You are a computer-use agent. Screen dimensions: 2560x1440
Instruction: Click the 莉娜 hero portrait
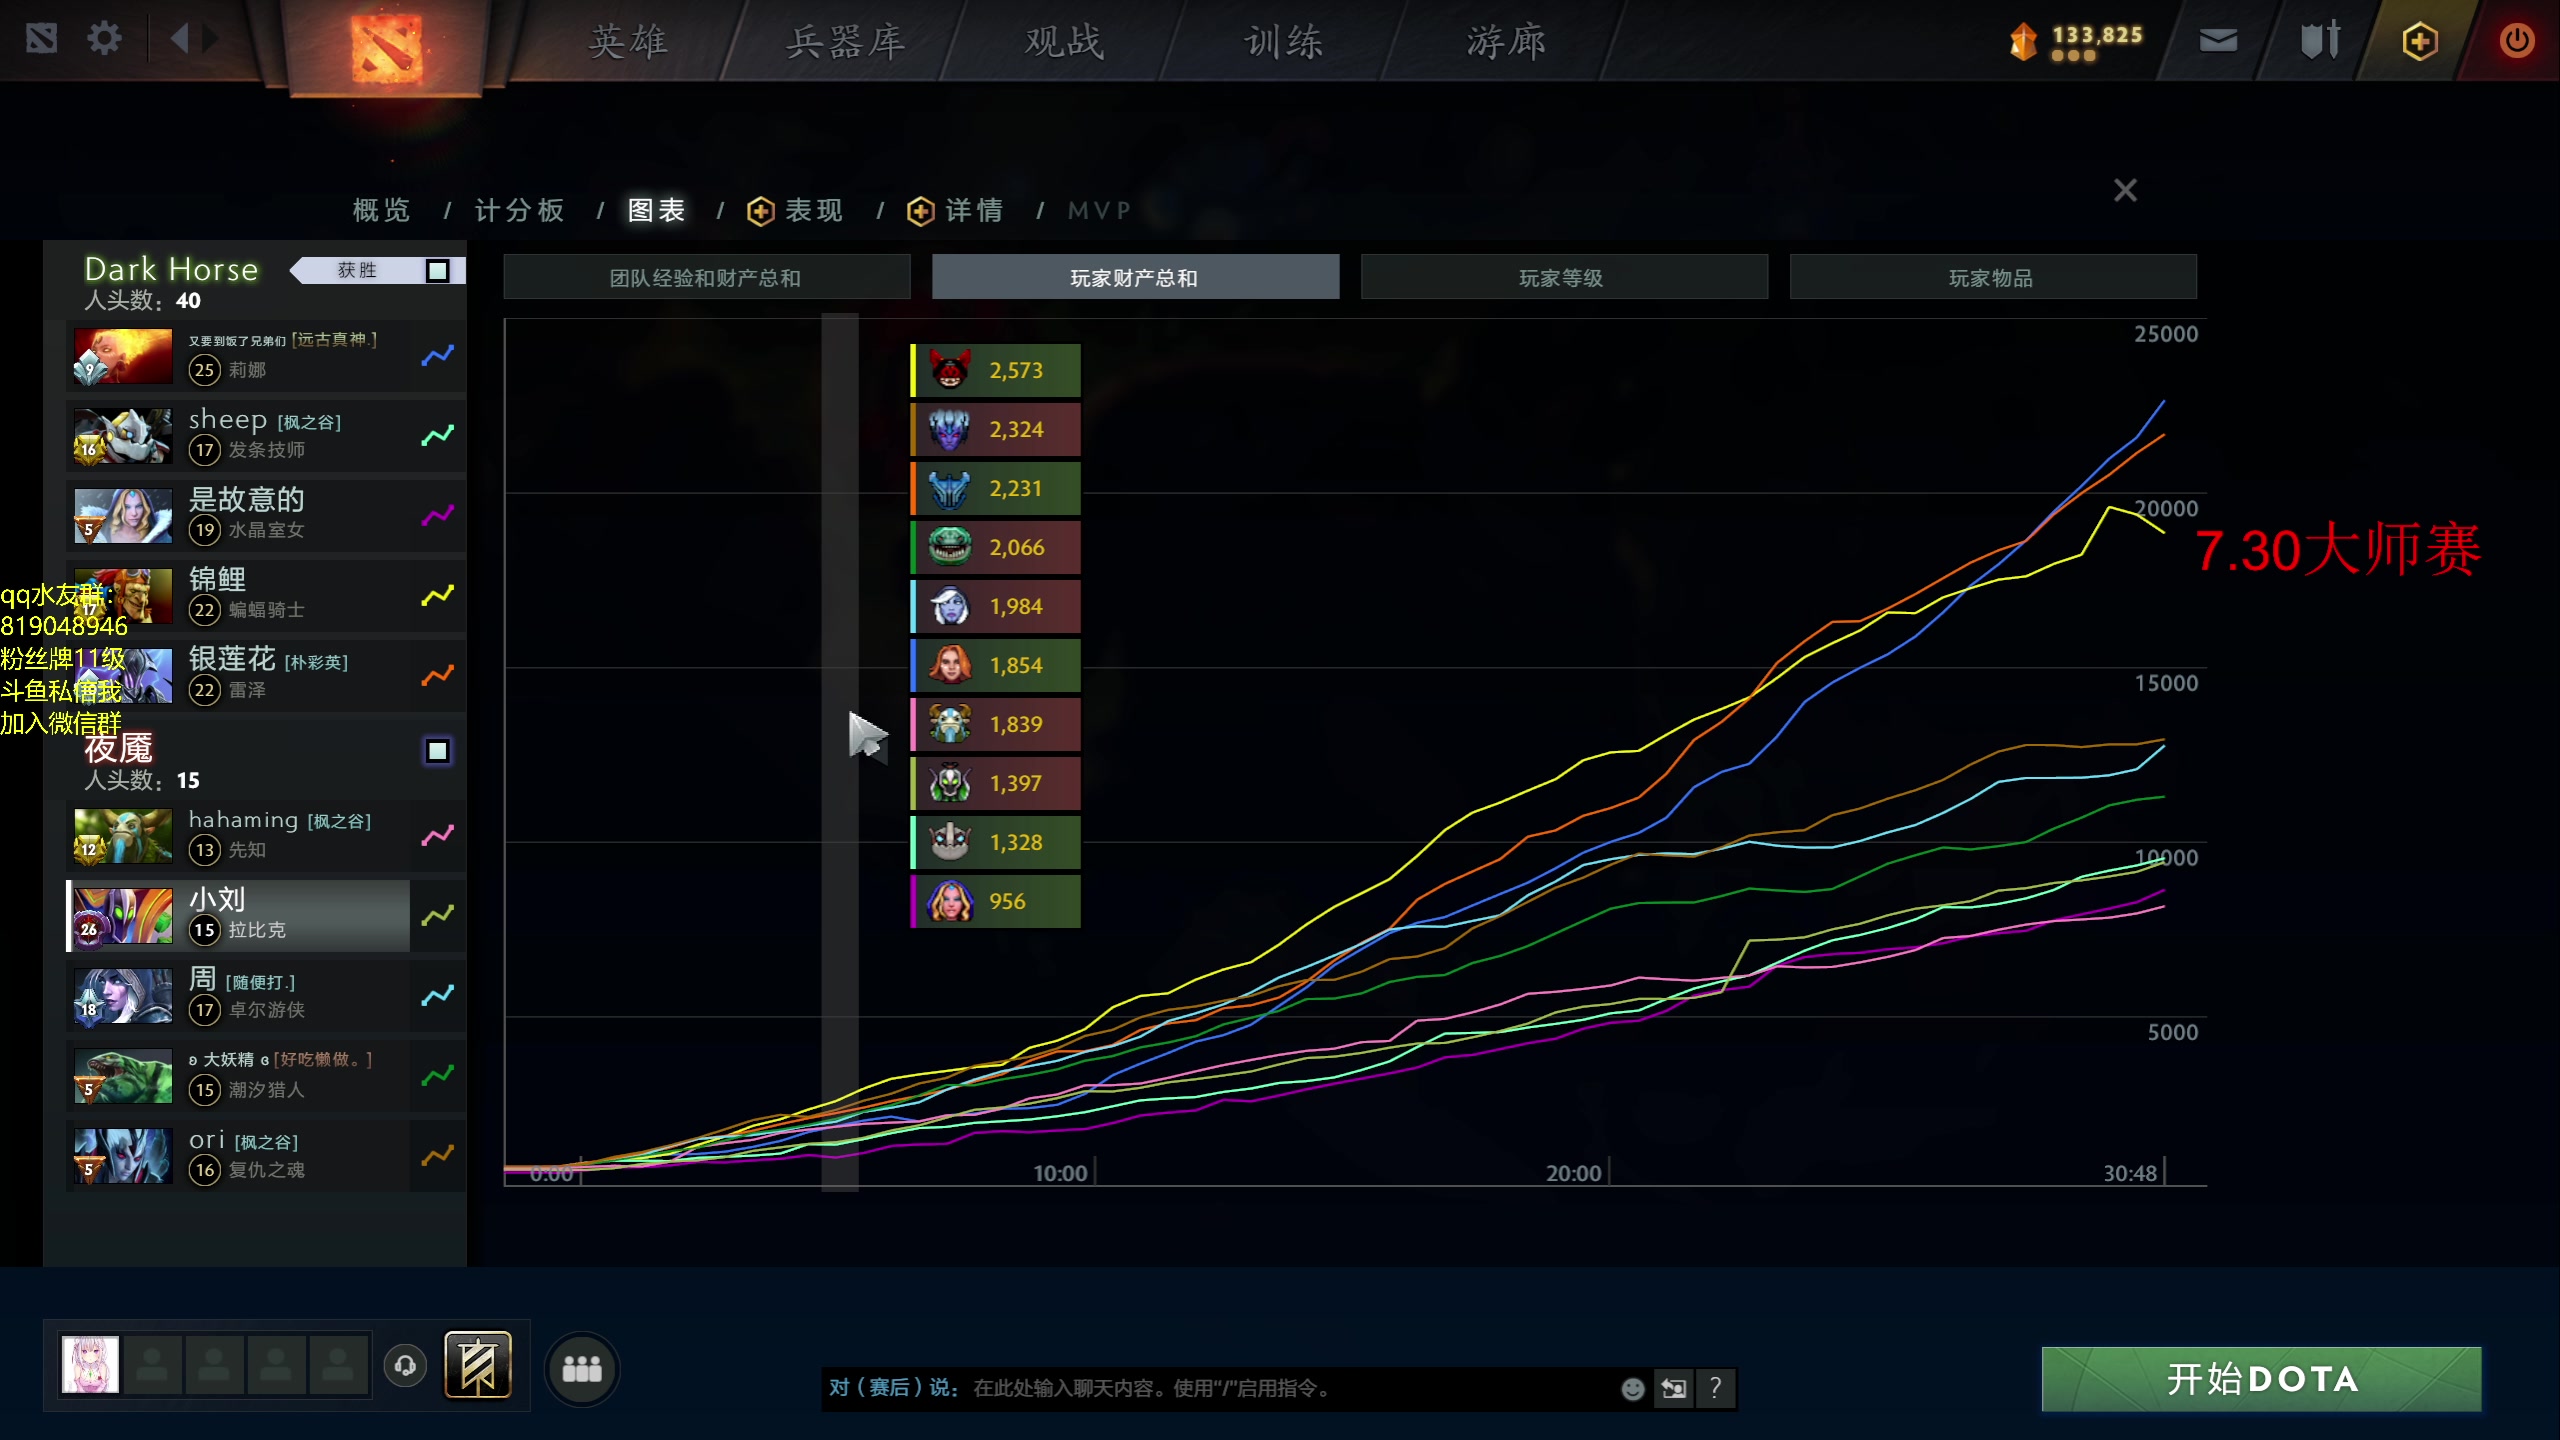123,355
